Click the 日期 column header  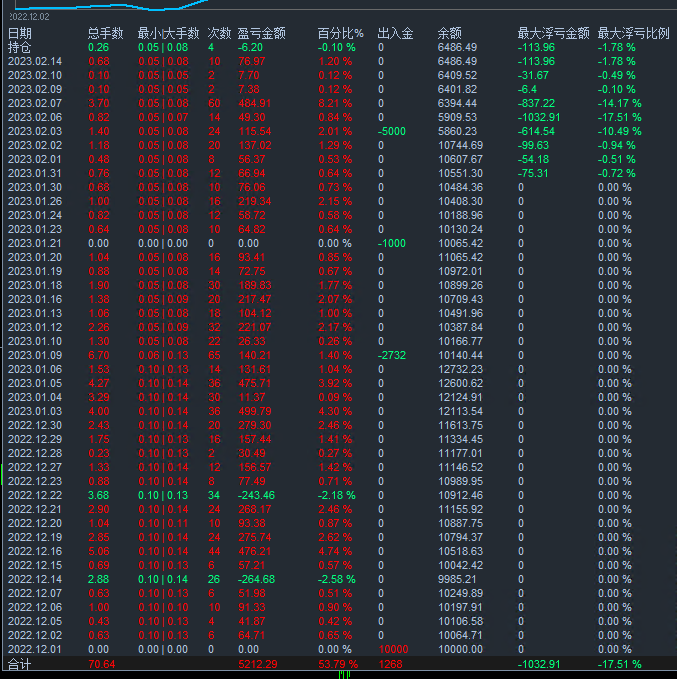(19, 33)
